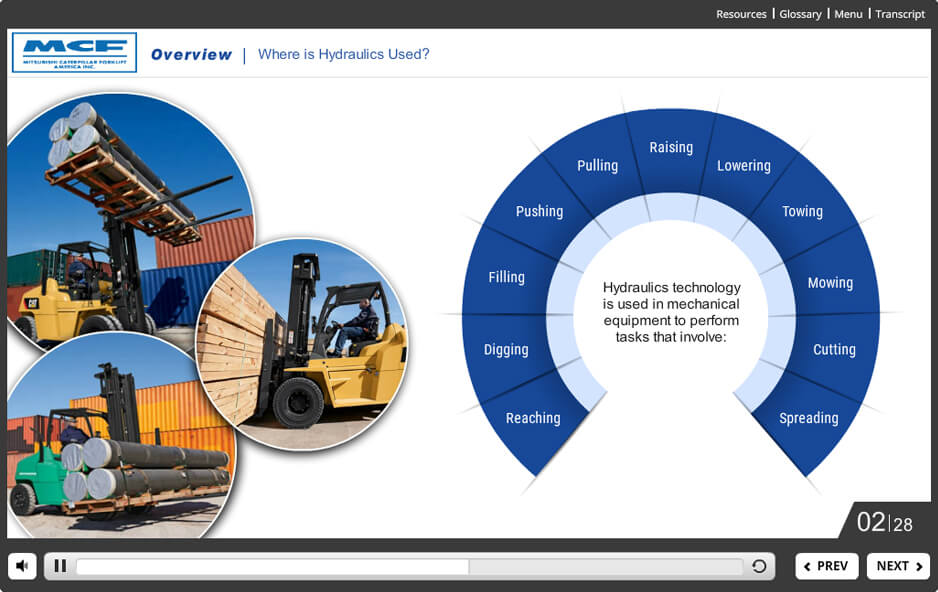Viewport: 938px width, 592px height.
Task: Click the Pushing wheel segment
Action: (x=539, y=212)
